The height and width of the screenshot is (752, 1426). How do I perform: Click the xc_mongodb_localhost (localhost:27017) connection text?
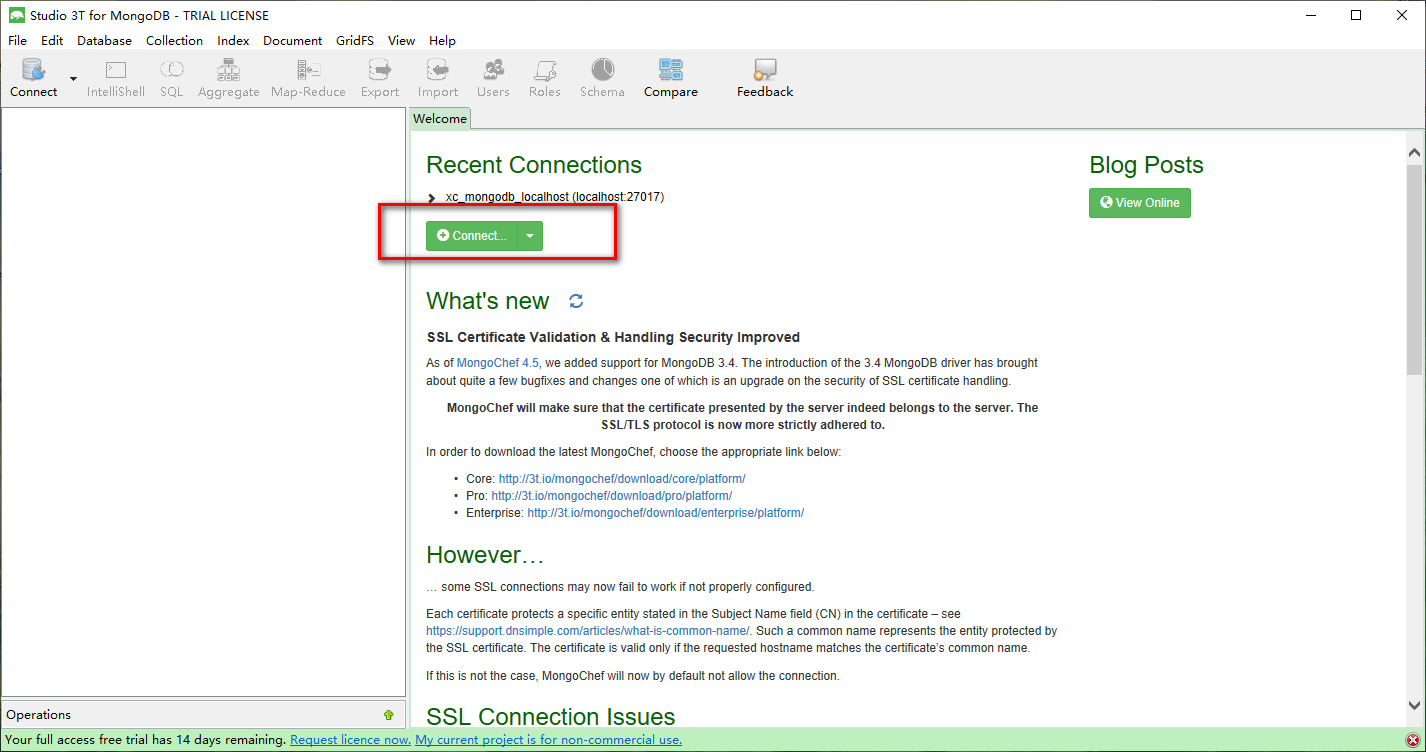555,197
